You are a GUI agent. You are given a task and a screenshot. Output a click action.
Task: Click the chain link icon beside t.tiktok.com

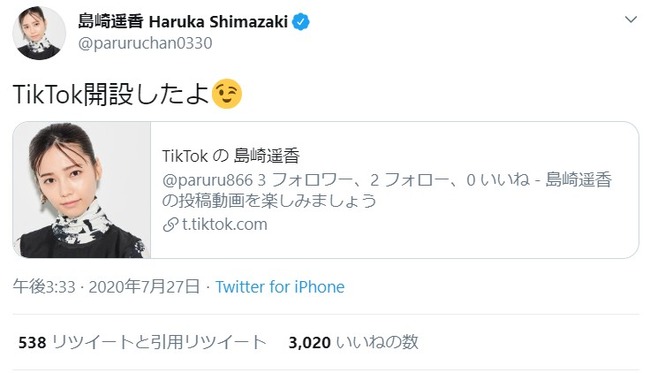click(170, 225)
